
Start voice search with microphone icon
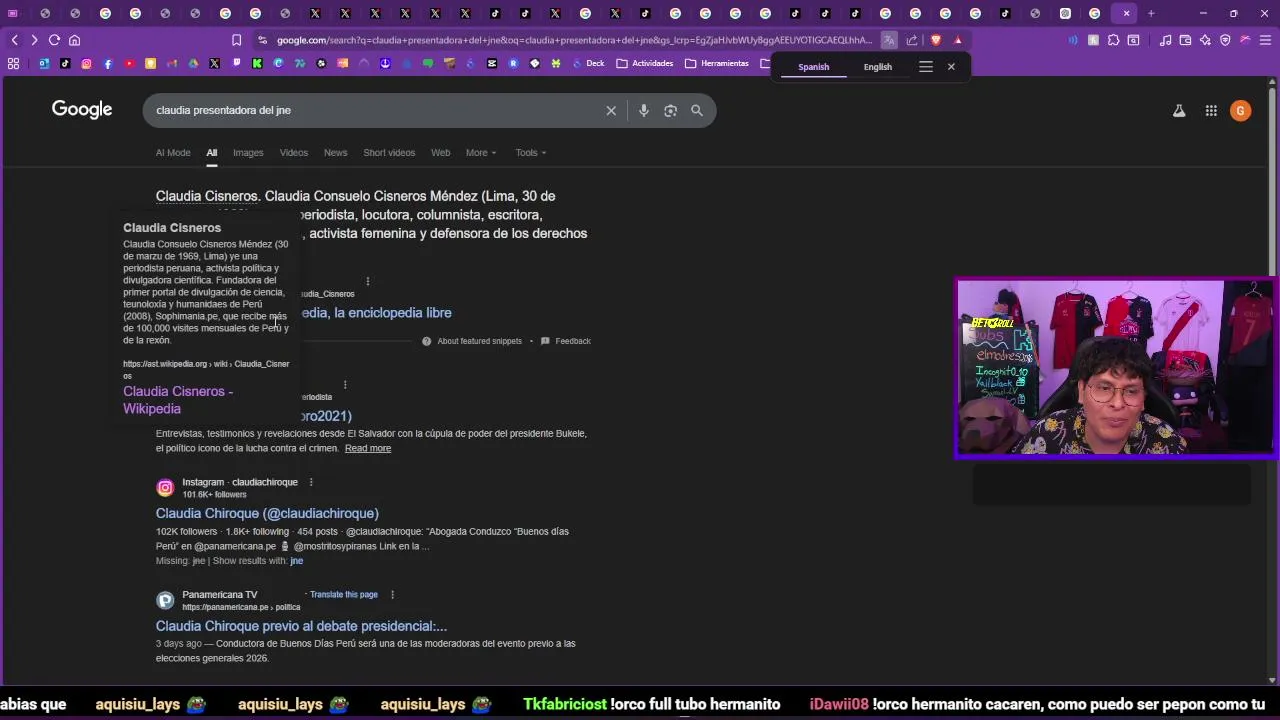click(x=644, y=110)
